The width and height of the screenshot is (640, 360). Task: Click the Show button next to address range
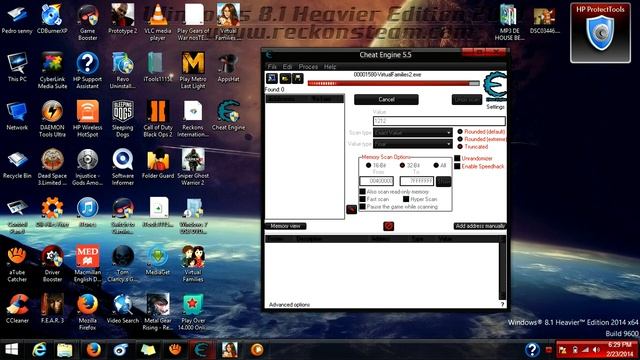coord(443,181)
